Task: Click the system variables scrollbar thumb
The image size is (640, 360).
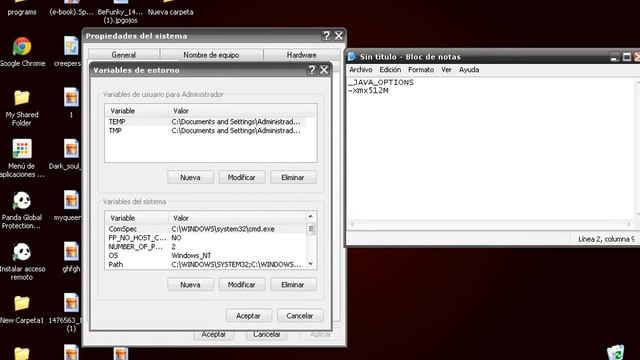Action: click(311, 229)
